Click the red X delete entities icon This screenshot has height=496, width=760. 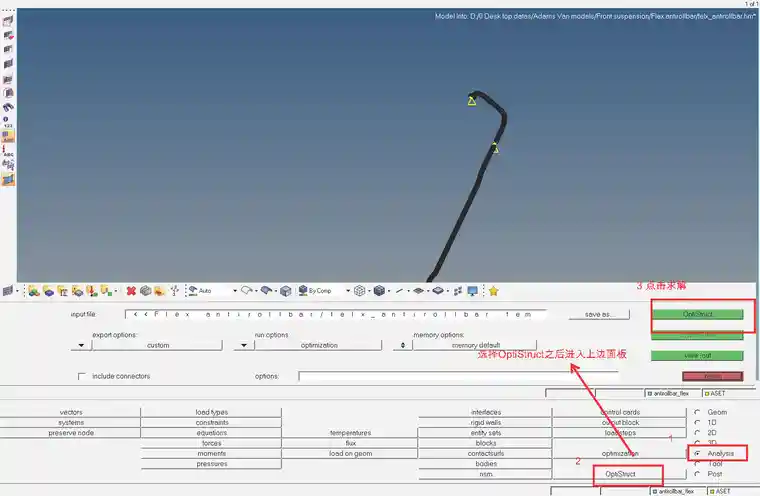tap(131, 291)
